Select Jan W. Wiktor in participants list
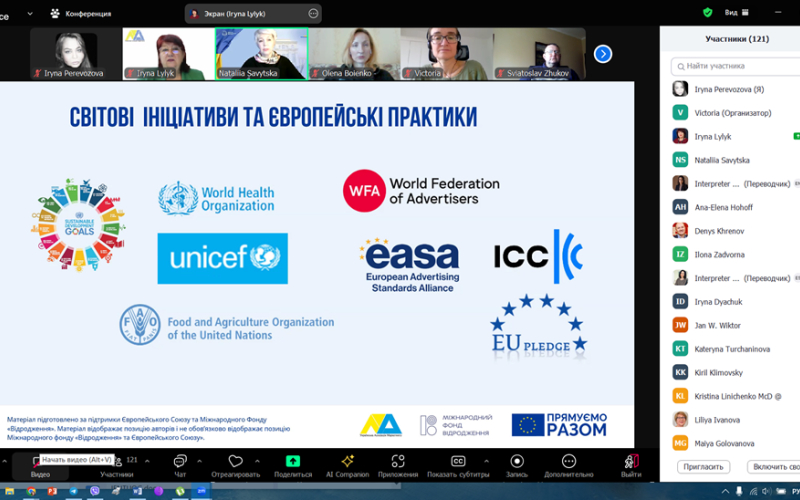800x500 pixels. click(733, 325)
